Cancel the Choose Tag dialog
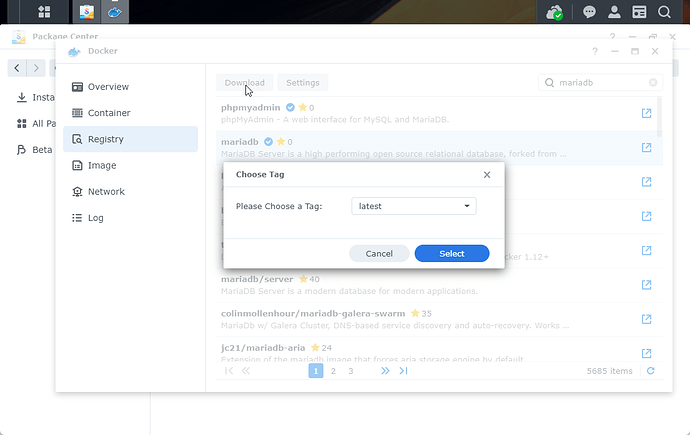 [x=379, y=254]
